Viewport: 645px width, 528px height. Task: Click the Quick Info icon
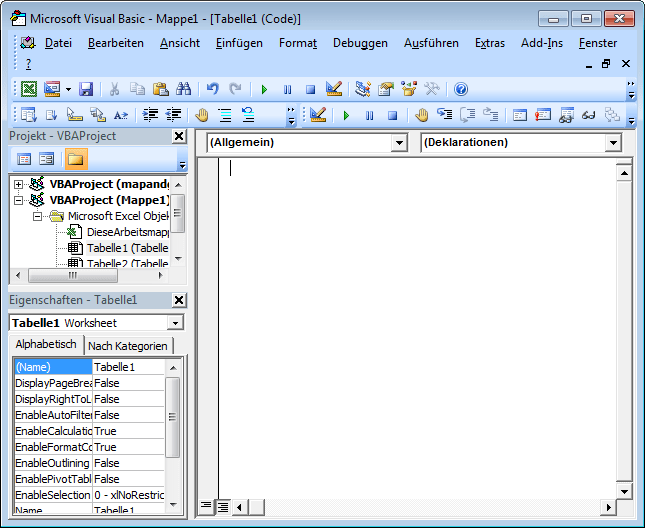pos(75,115)
